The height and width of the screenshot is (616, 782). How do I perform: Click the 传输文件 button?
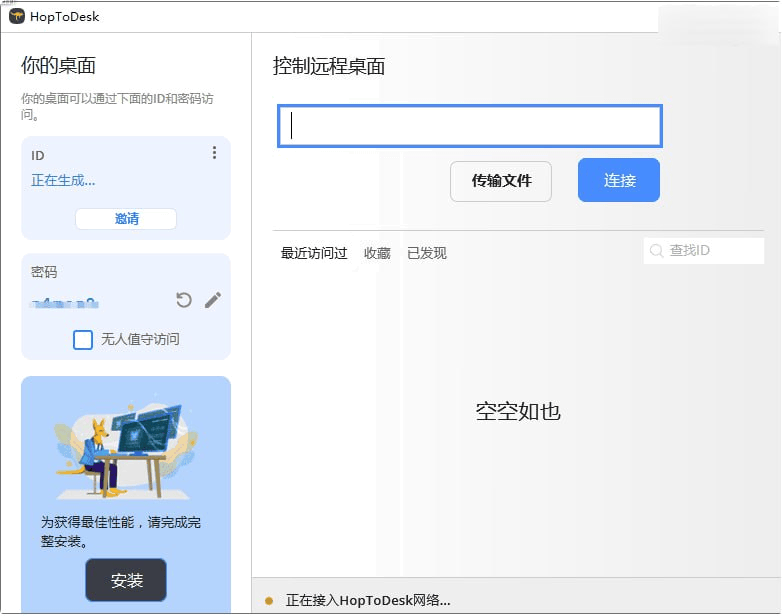[501, 181]
